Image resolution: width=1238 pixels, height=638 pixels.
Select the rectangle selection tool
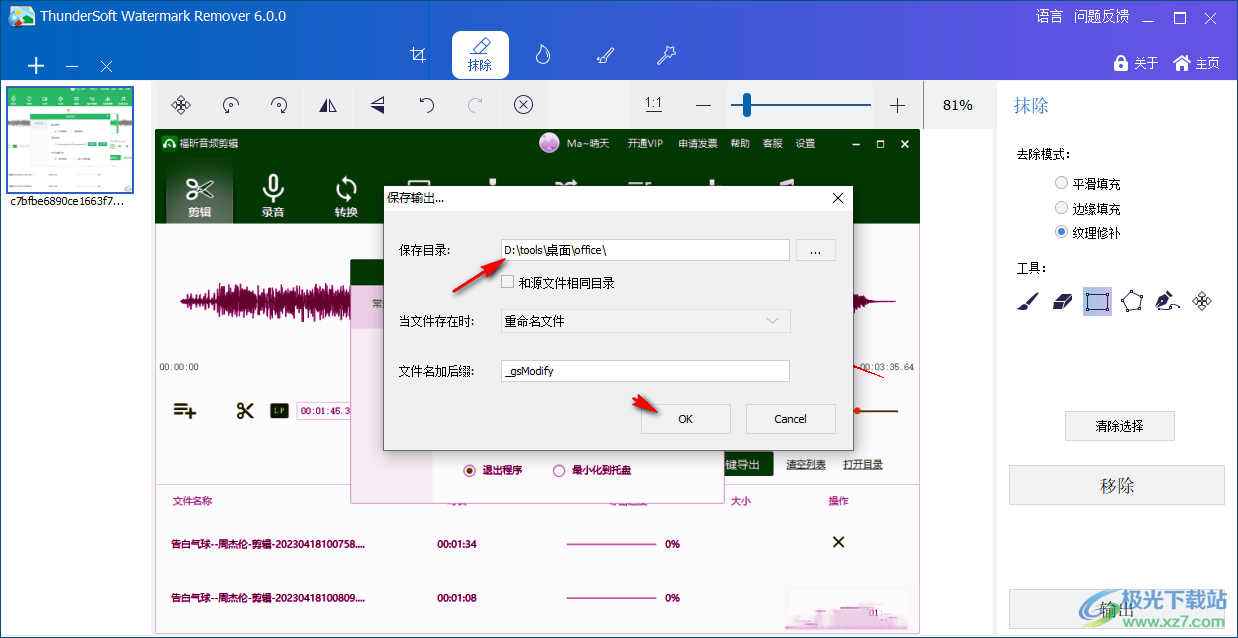1097,300
